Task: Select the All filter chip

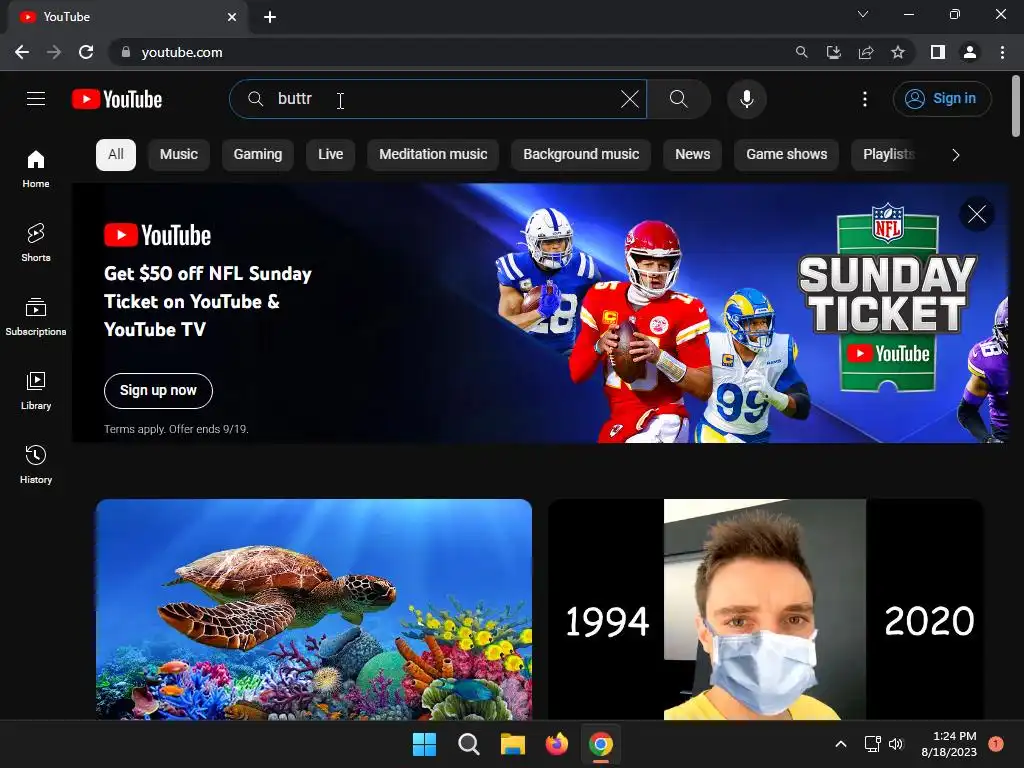Action: (116, 155)
